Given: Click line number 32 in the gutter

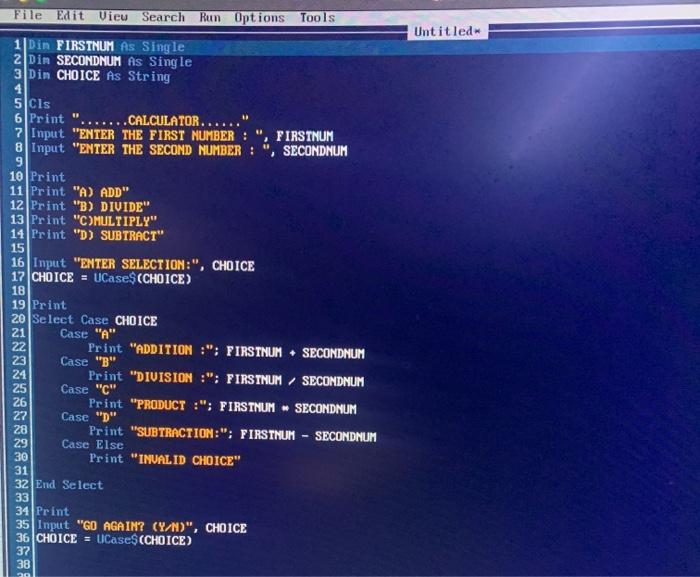Looking at the screenshot, I should [x=22, y=484].
